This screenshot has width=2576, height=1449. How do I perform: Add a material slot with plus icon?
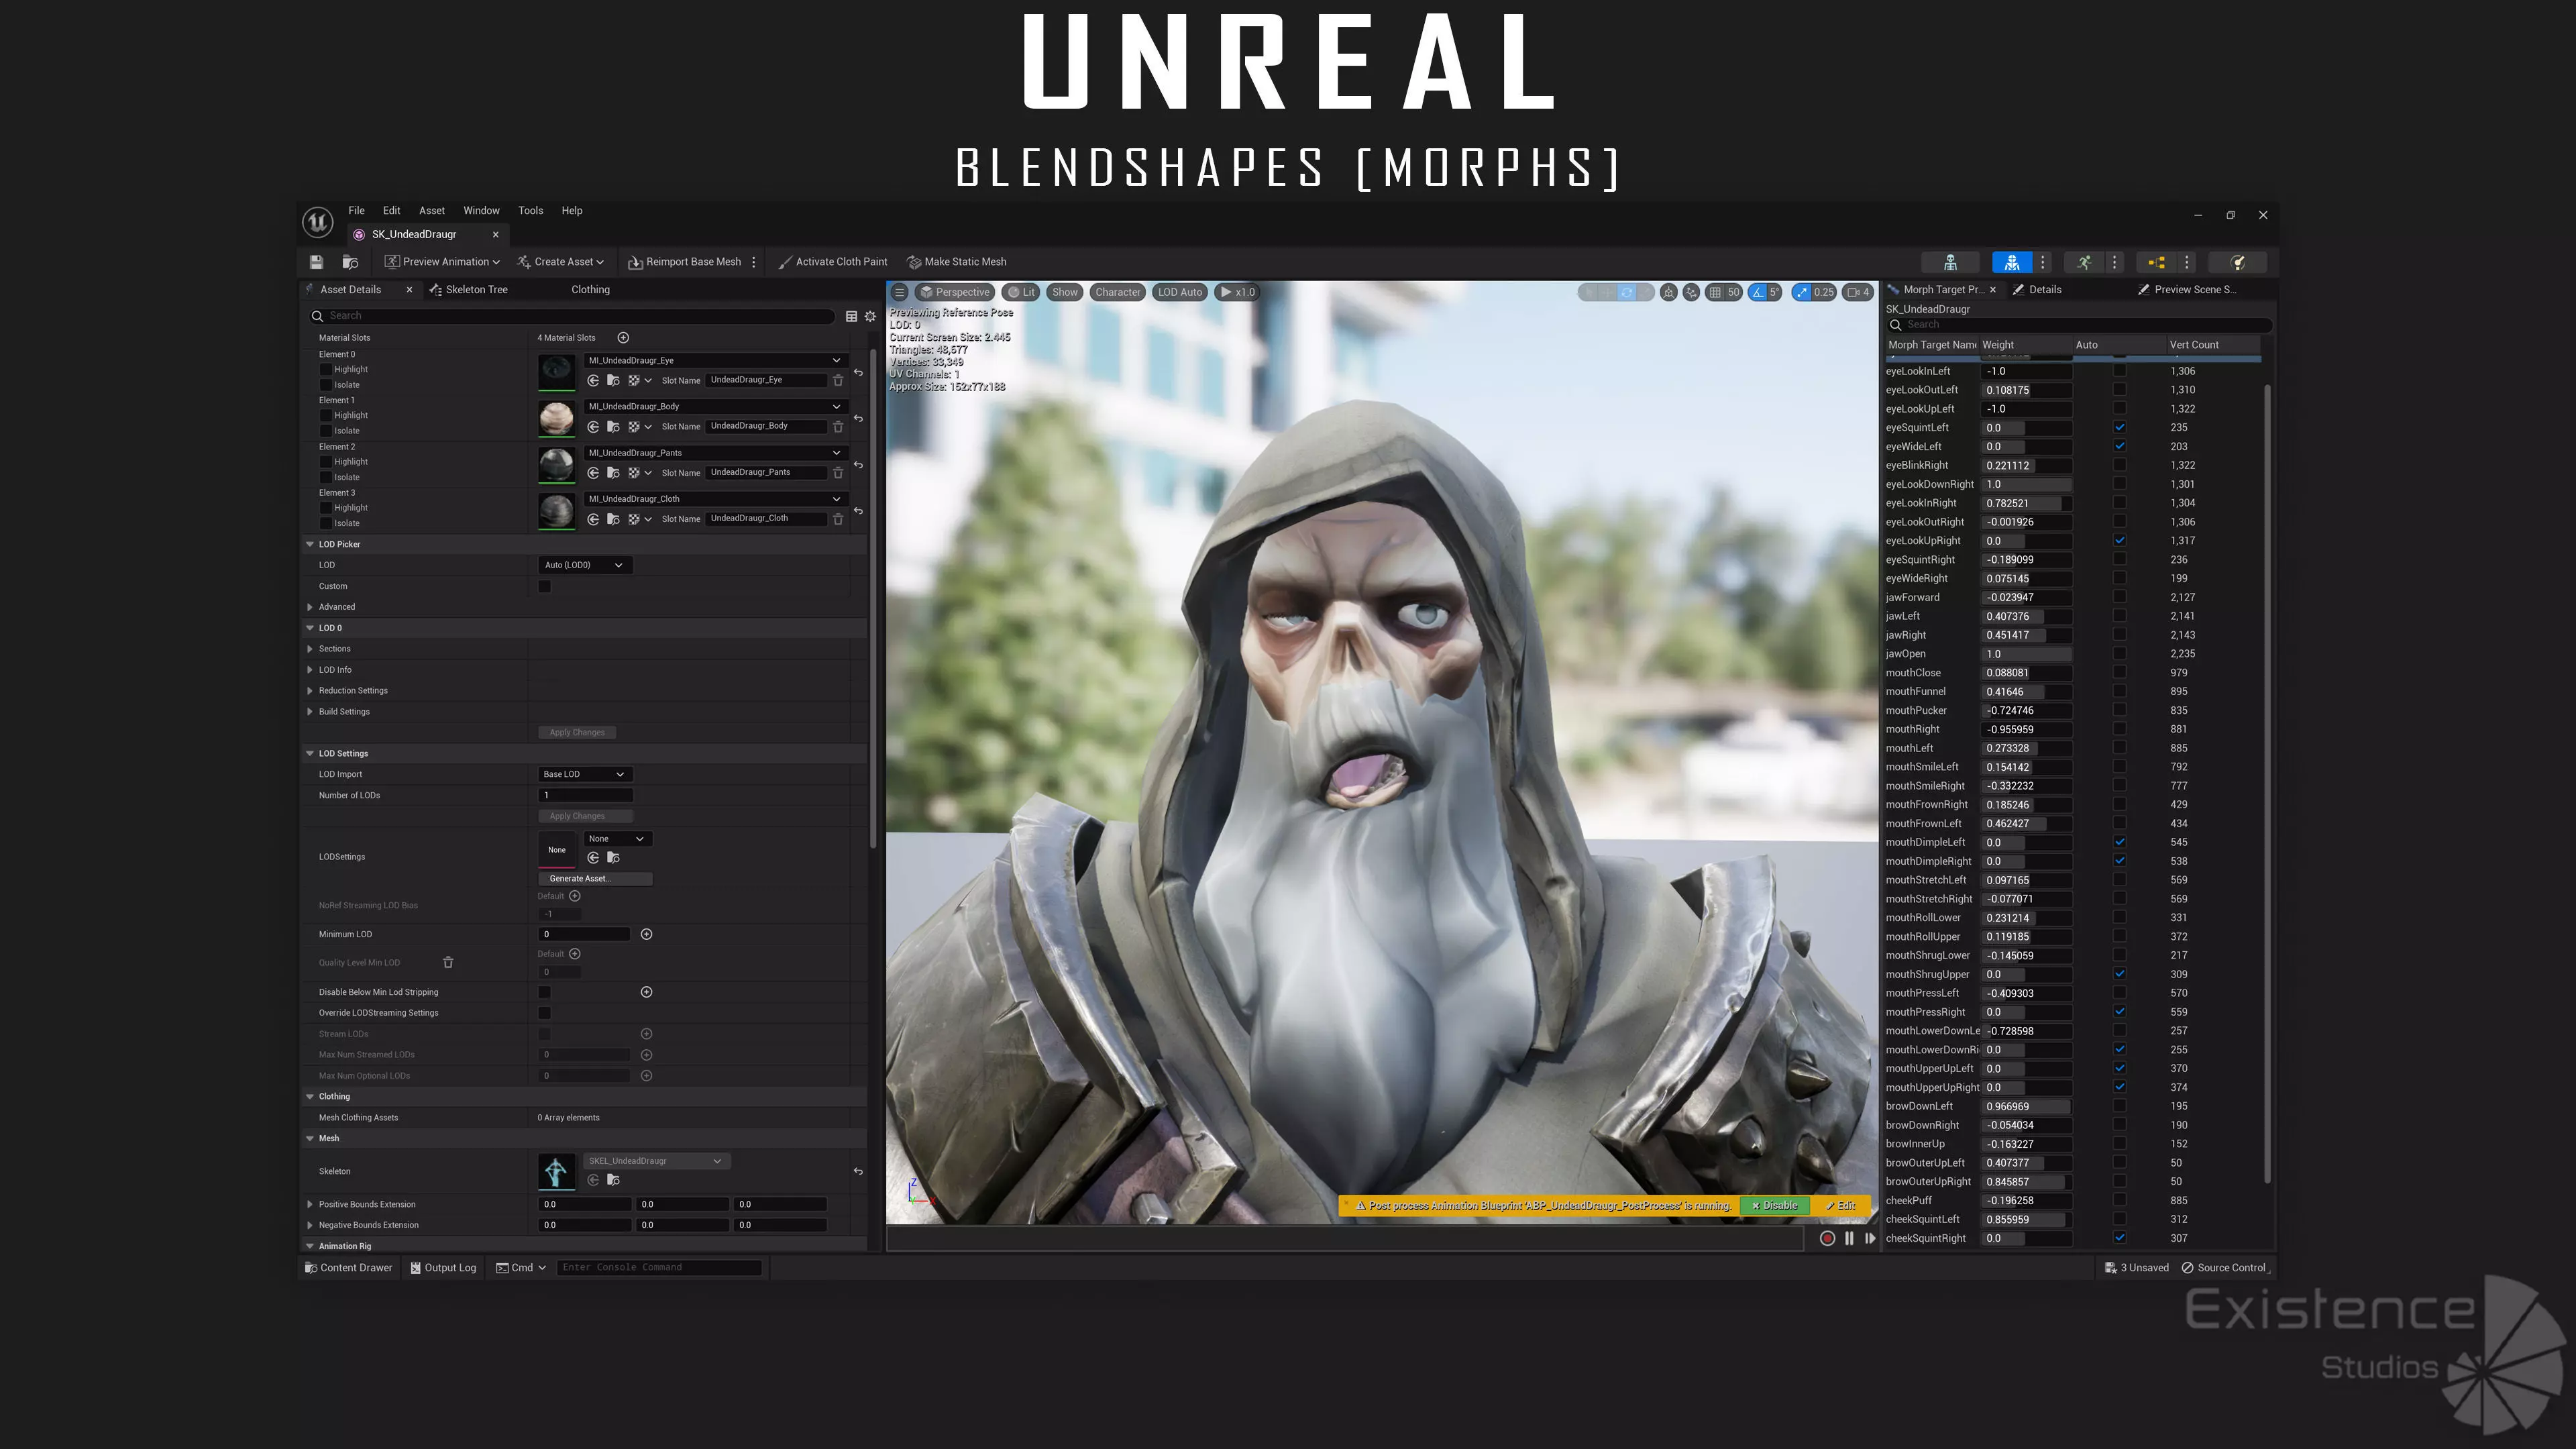click(x=623, y=338)
